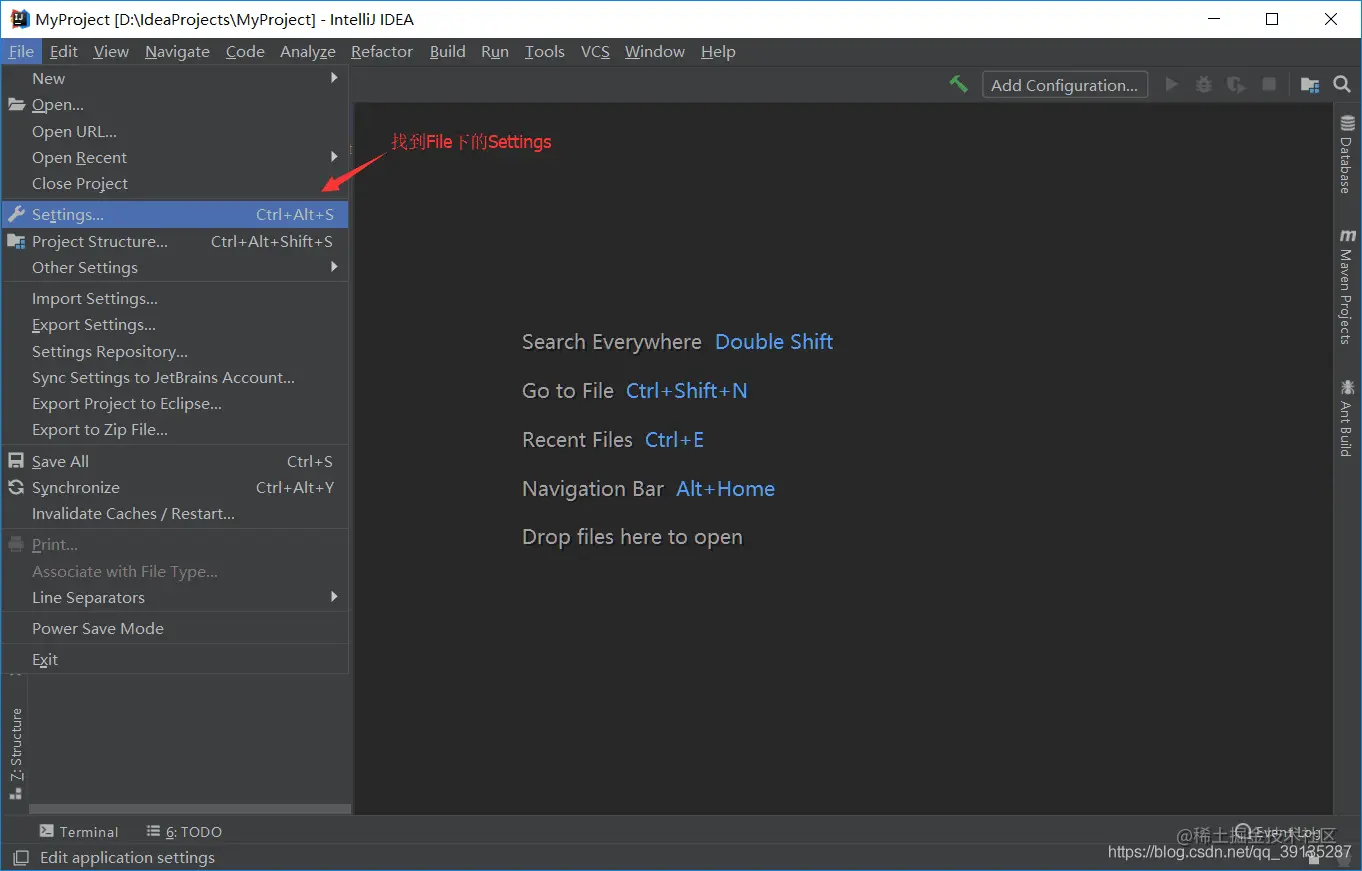
Task: Select Import Settings... menu entry
Action: (175, 298)
